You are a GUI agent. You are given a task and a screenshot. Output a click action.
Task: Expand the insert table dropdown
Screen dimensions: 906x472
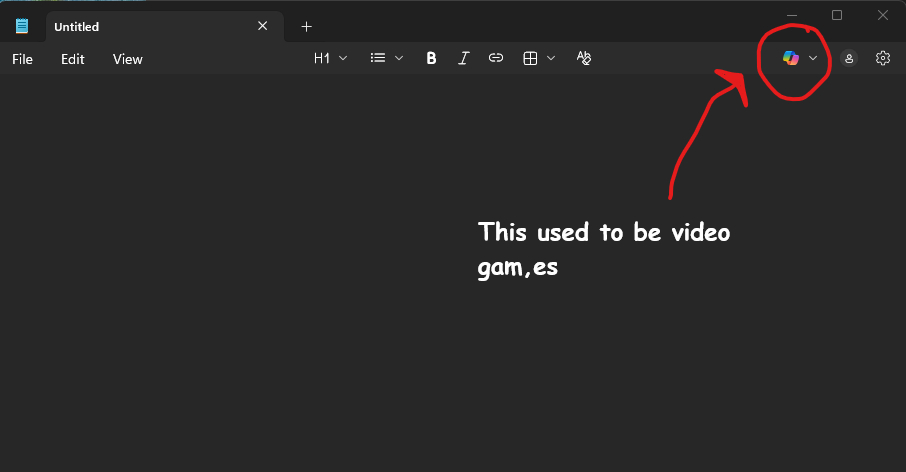(539, 59)
